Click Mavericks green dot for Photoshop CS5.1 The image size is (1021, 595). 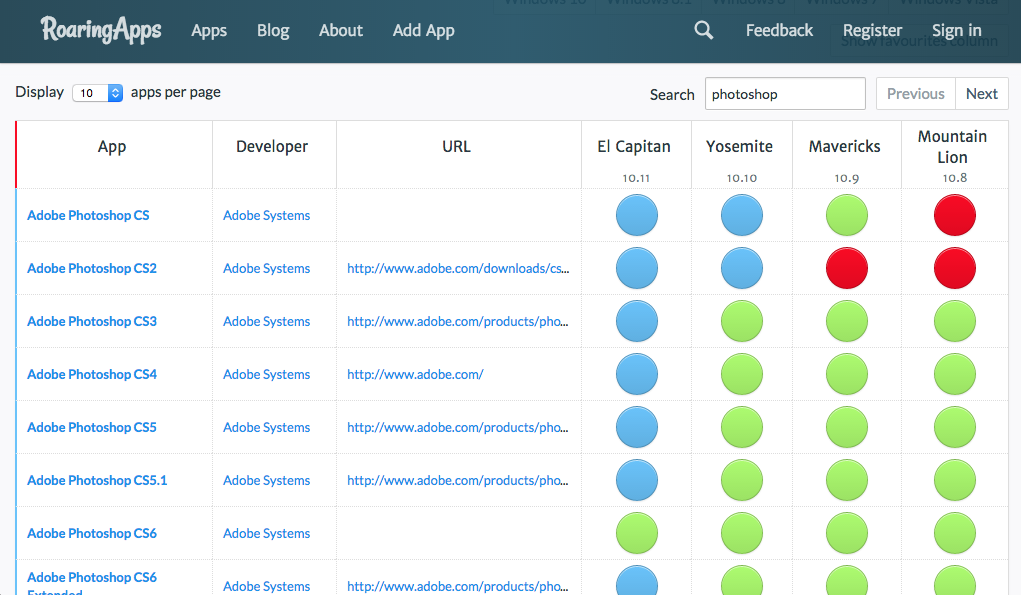[846, 480]
